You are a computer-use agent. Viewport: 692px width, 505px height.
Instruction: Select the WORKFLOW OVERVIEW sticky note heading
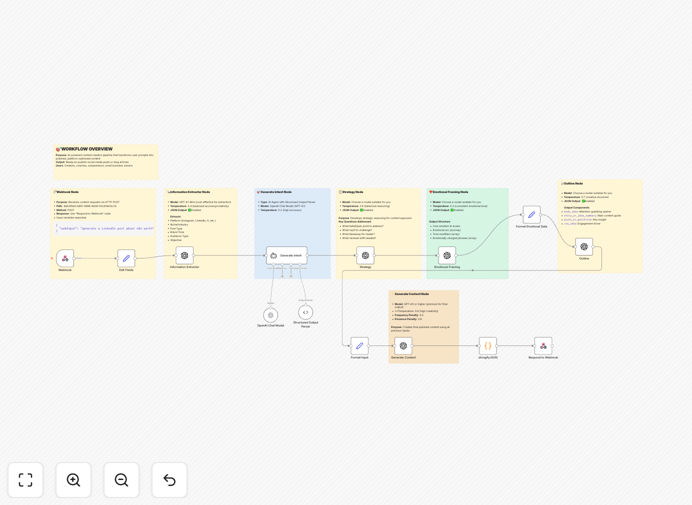coord(86,149)
